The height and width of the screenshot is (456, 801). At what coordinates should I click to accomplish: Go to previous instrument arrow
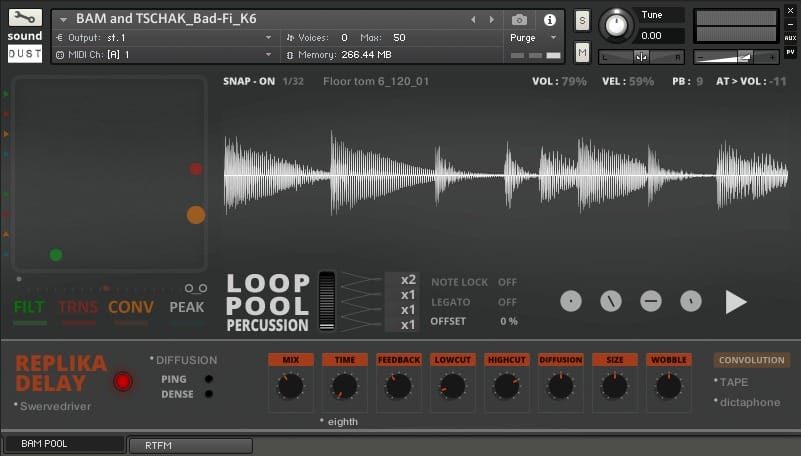(x=473, y=20)
